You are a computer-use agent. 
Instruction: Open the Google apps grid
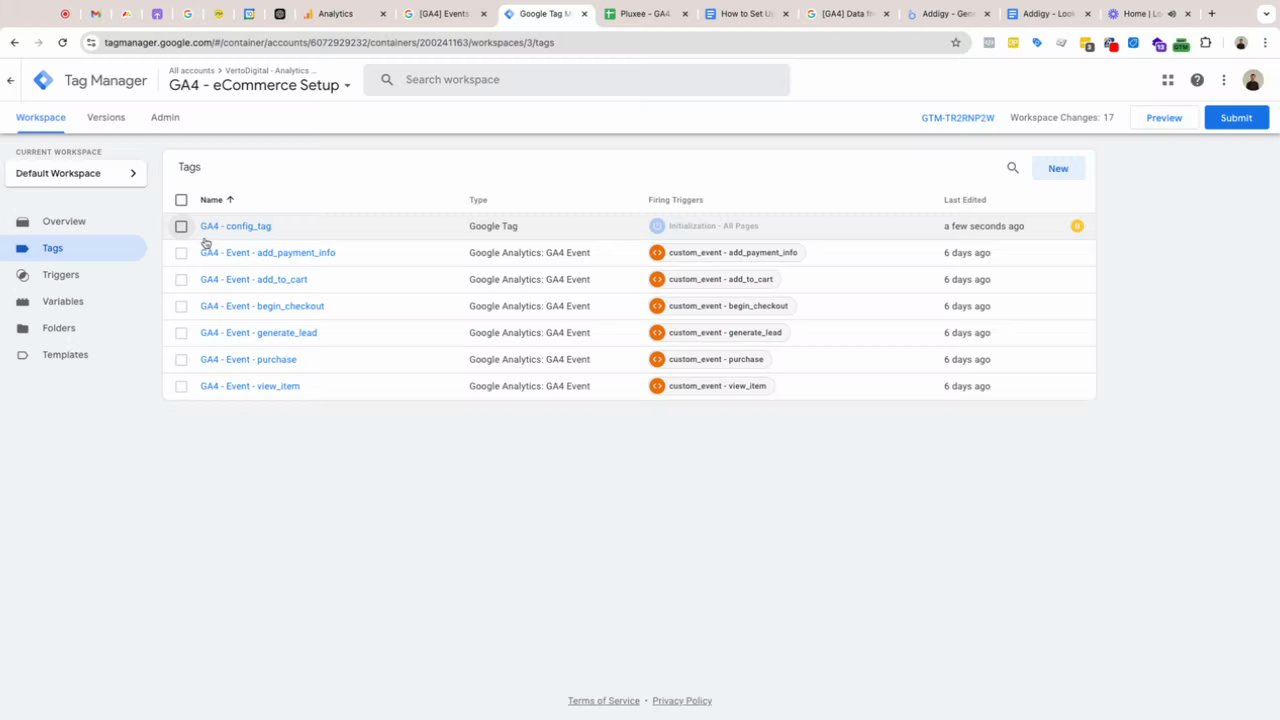tap(1168, 80)
